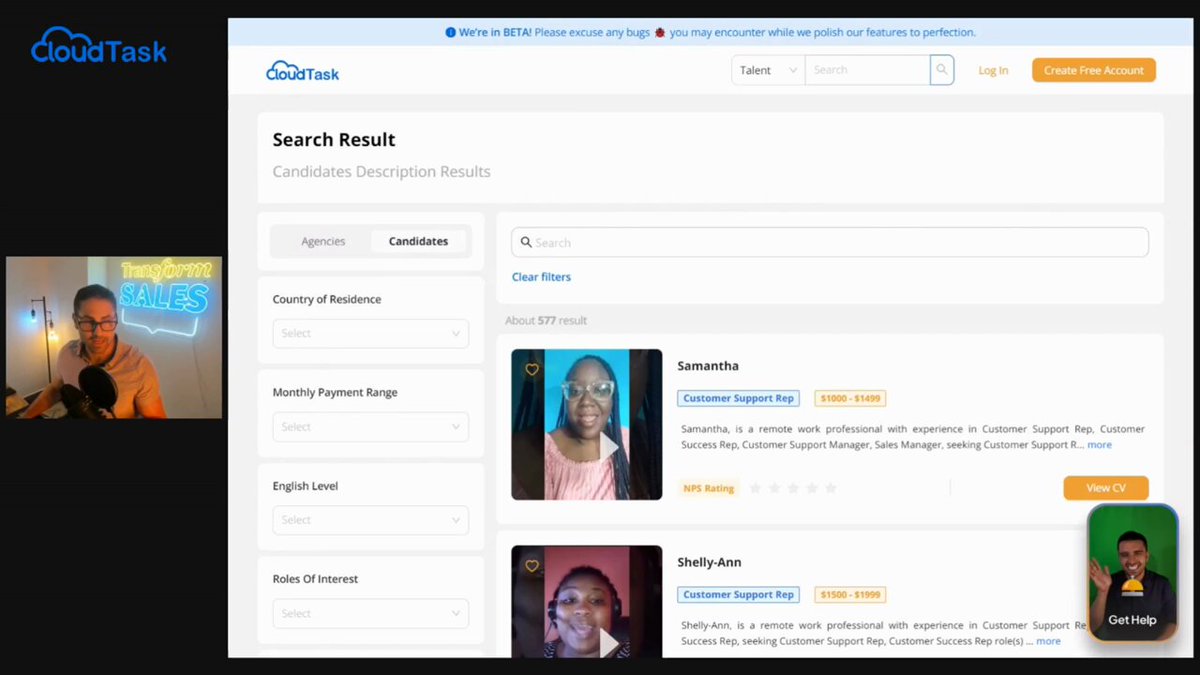The height and width of the screenshot is (675, 1200).
Task: Click Create Free Account button
Action: [x=1094, y=70]
